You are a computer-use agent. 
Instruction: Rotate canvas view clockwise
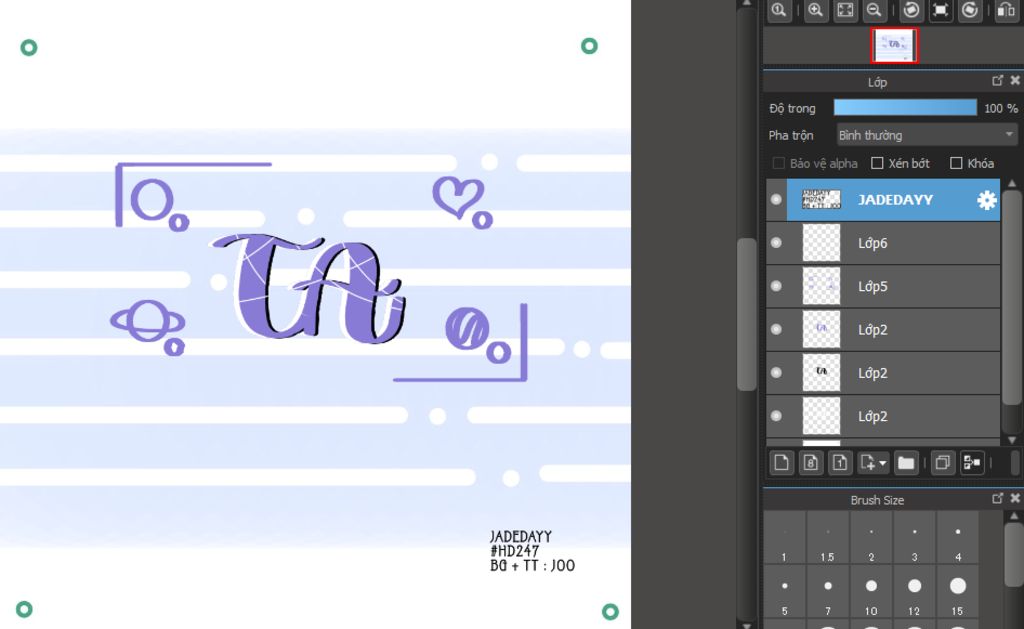pos(970,10)
